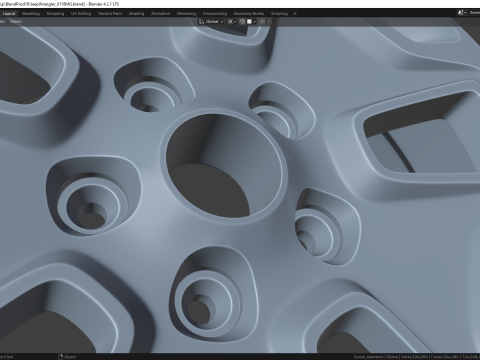The width and height of the screenshot is (480, 360).
Task: Open the proportional editing falloff curve icon
Action: pyautogui.click(x=269, y=22)
